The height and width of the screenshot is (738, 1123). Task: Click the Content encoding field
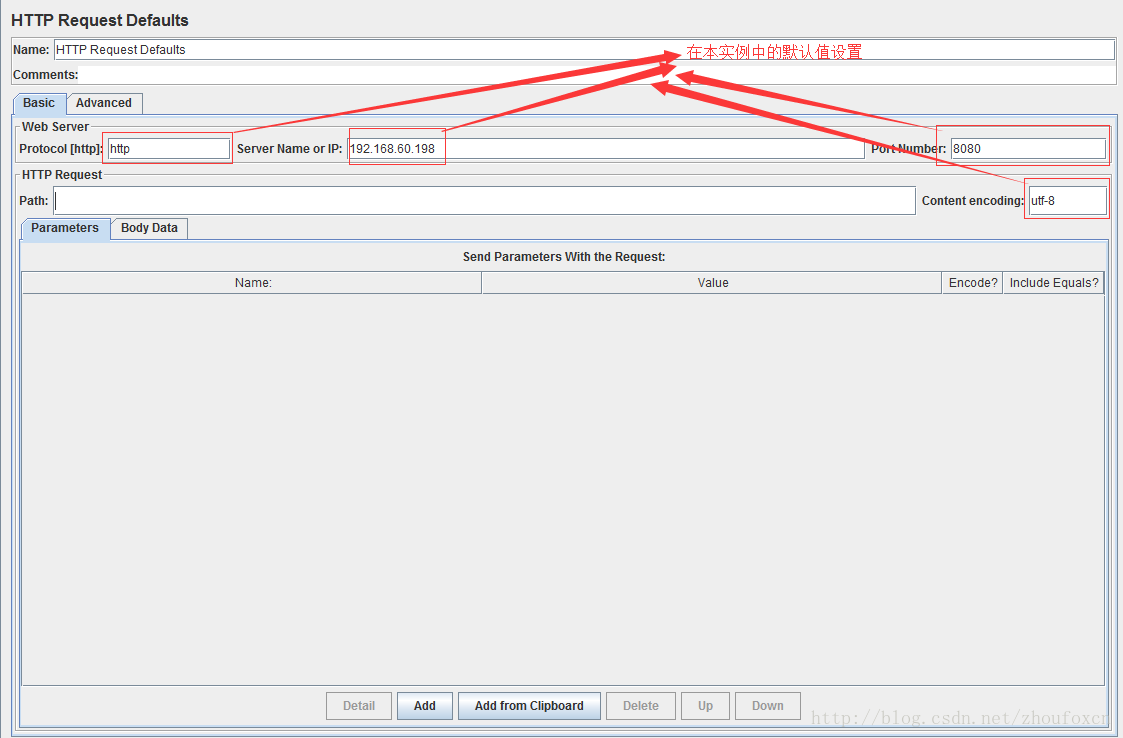coord(1067,201)
